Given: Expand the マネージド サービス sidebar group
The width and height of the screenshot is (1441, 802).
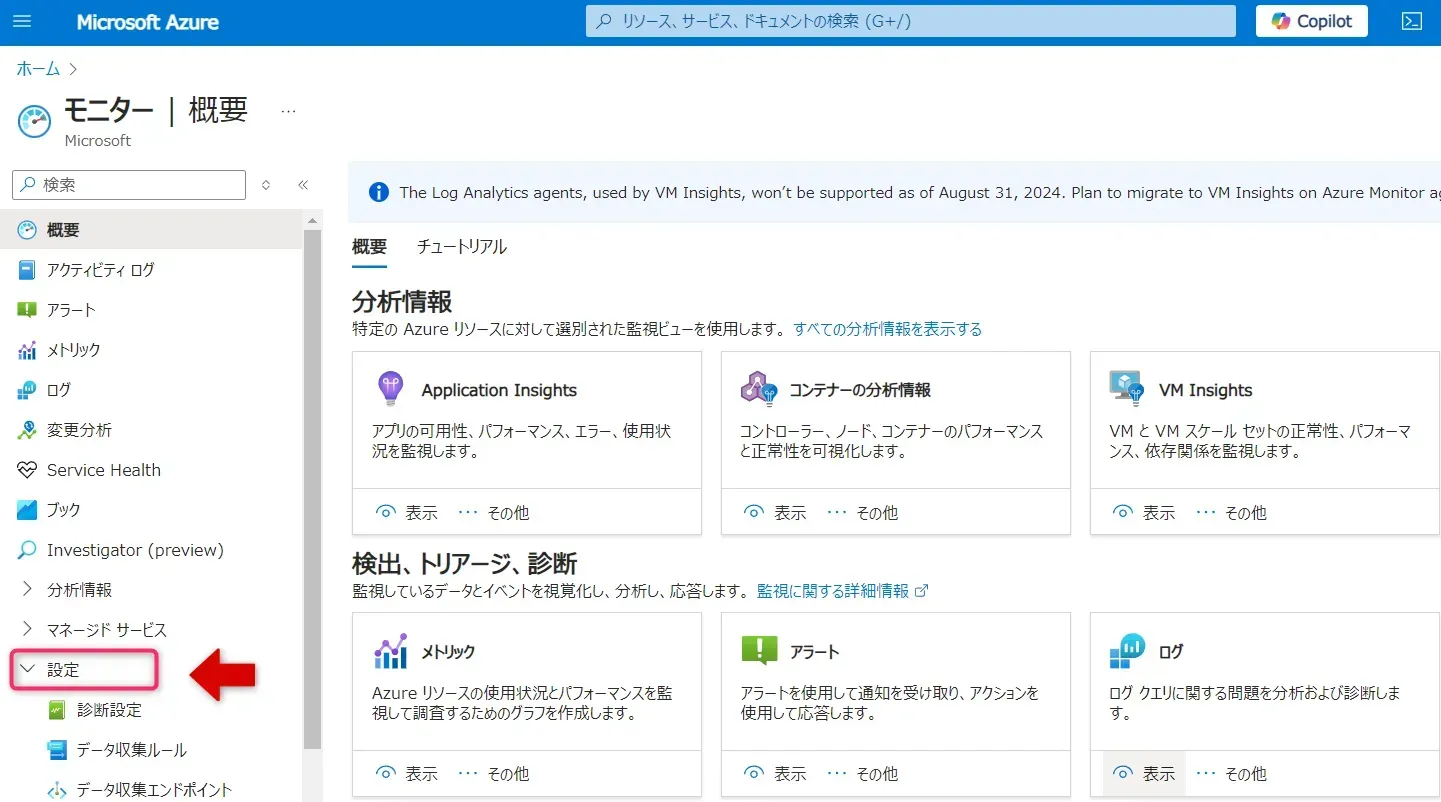Looking at the screenshot, I should 28,630.
